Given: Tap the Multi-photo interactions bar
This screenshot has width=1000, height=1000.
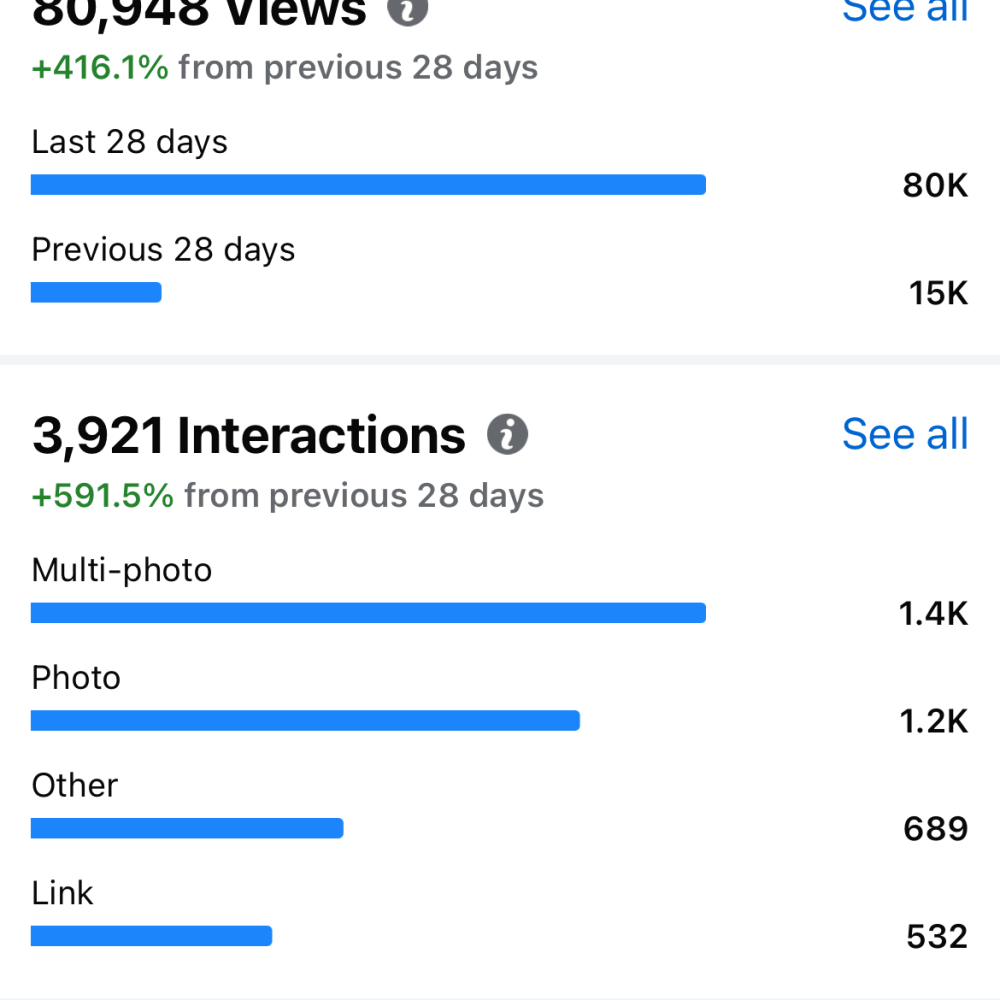Looking at the screenshot, I should (x=368, y=612).
